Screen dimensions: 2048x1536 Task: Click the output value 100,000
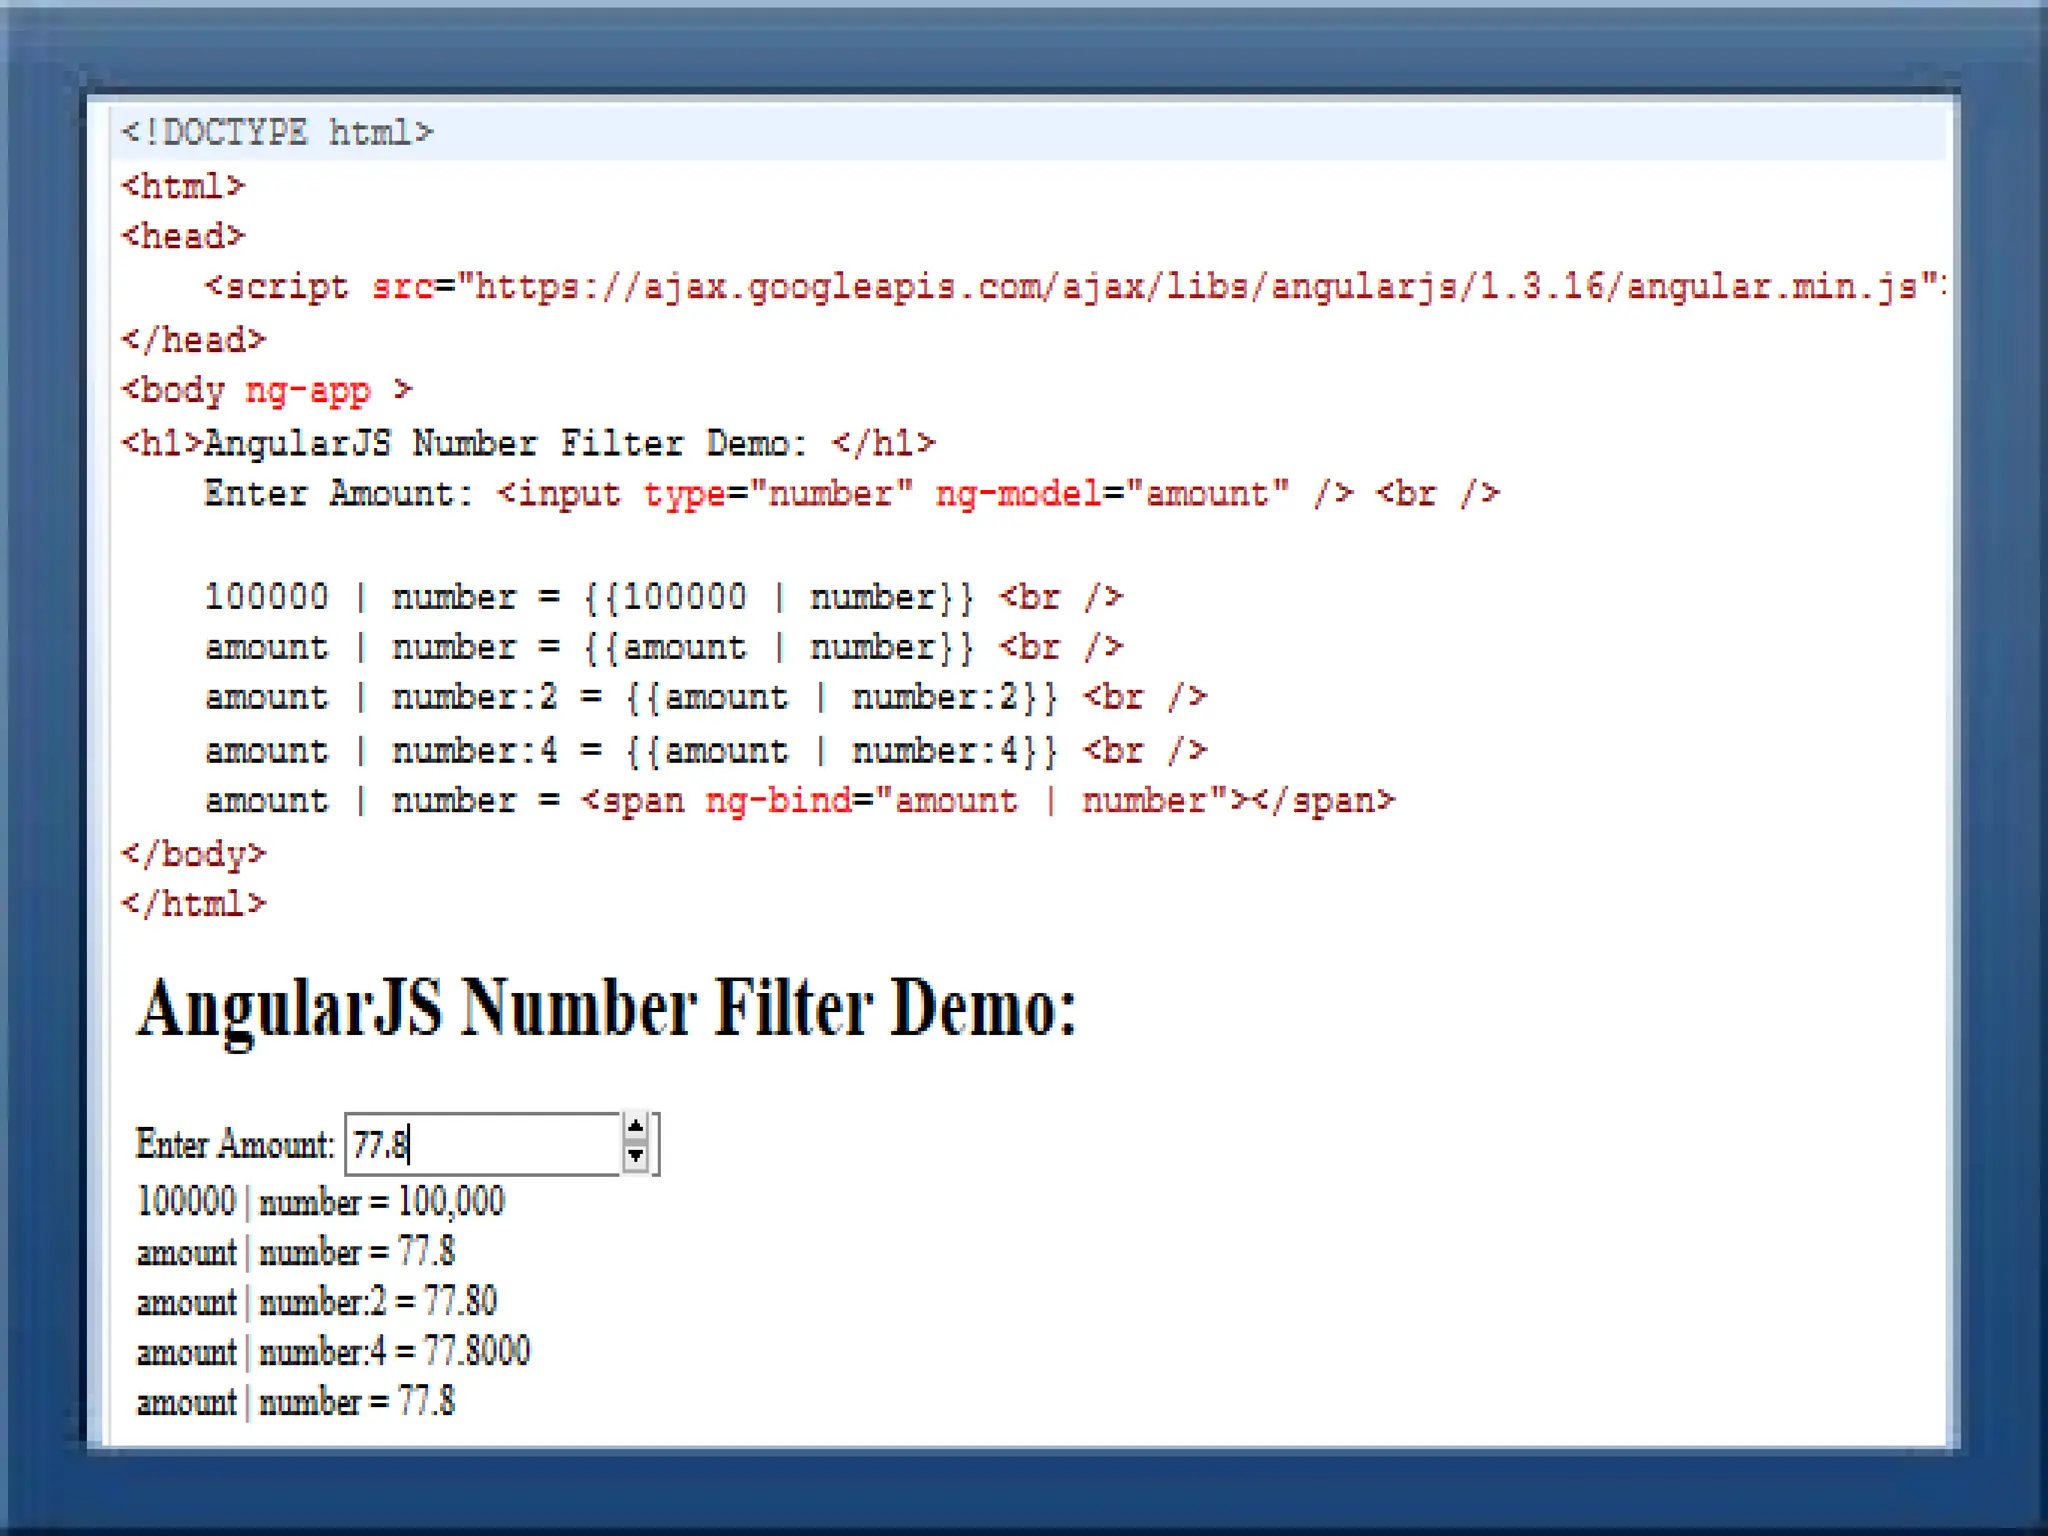[x=451, y=1201]
